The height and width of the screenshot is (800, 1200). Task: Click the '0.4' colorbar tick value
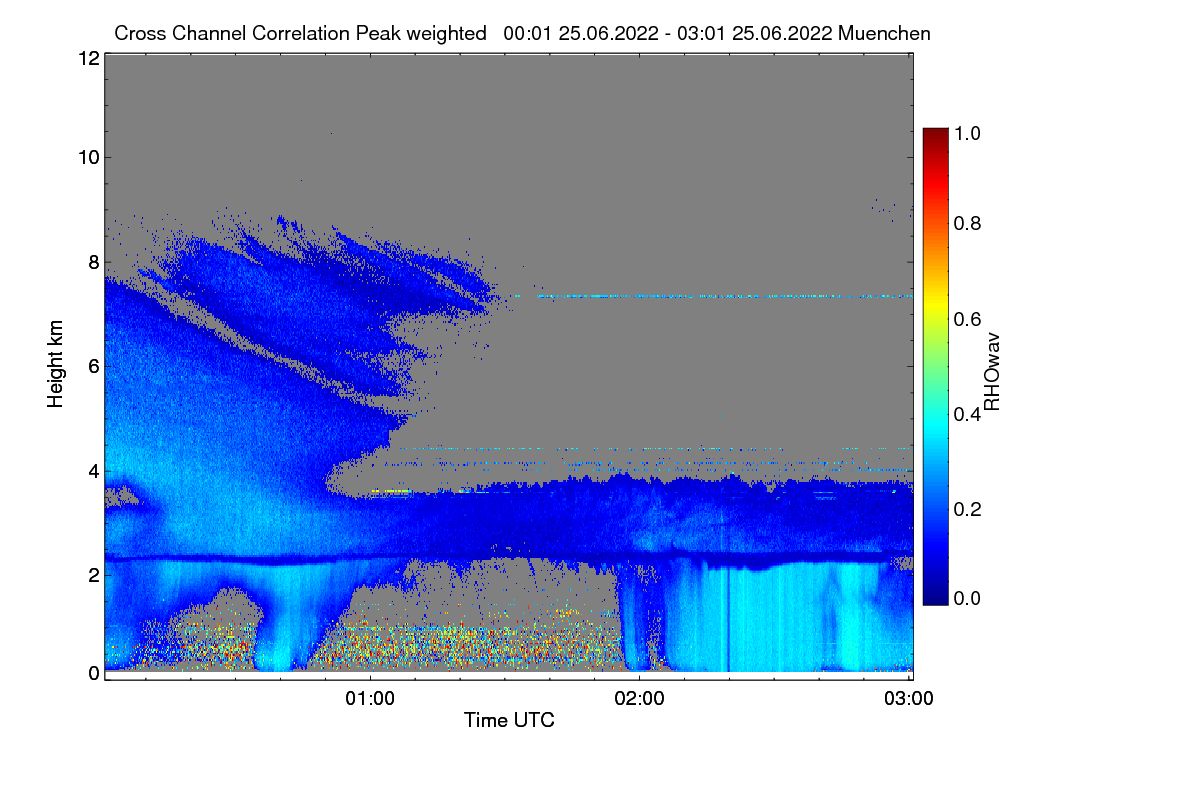point(968,413)
